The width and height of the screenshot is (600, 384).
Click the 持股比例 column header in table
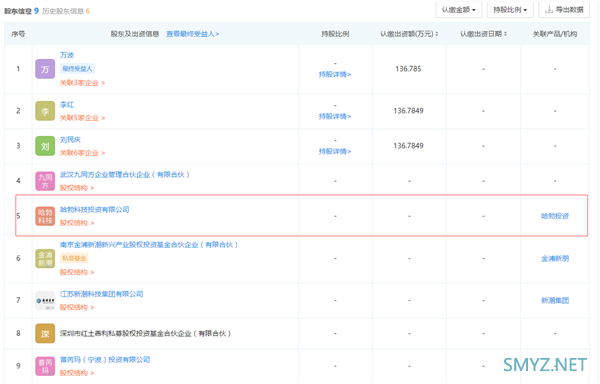[x=335, y=34]
